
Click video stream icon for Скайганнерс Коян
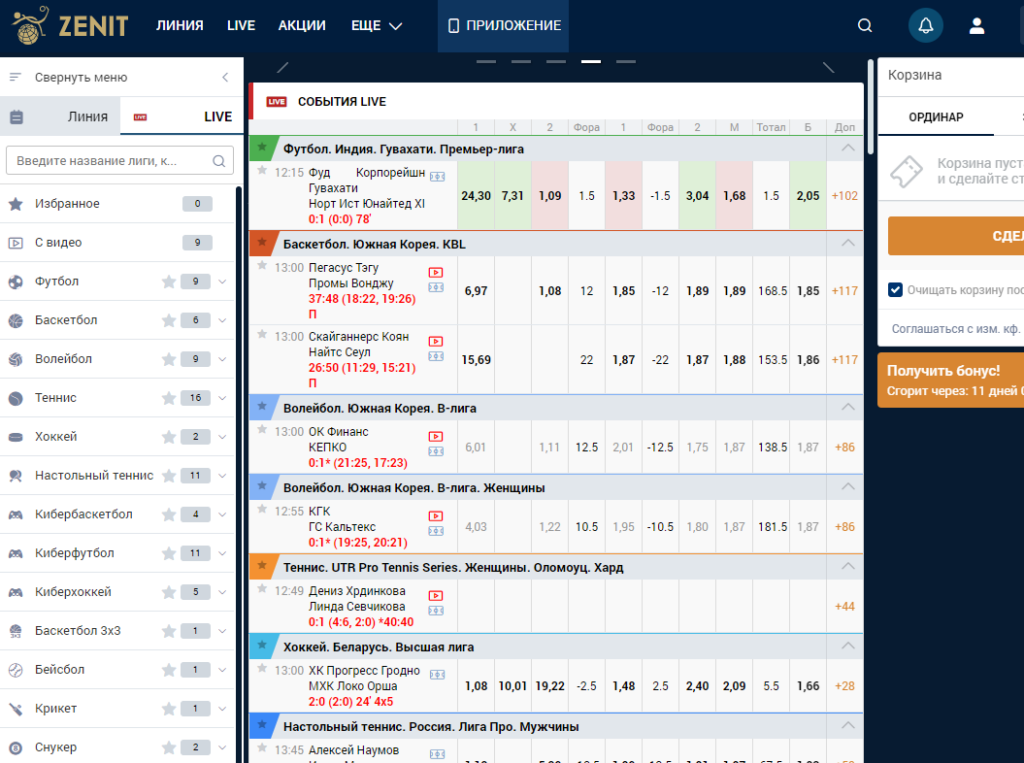(436, 342)
